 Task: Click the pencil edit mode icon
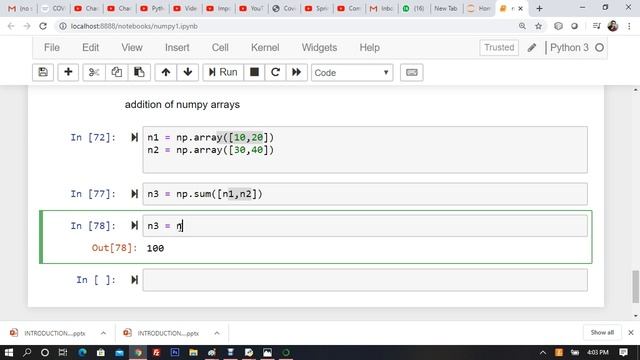coord(531,48)
